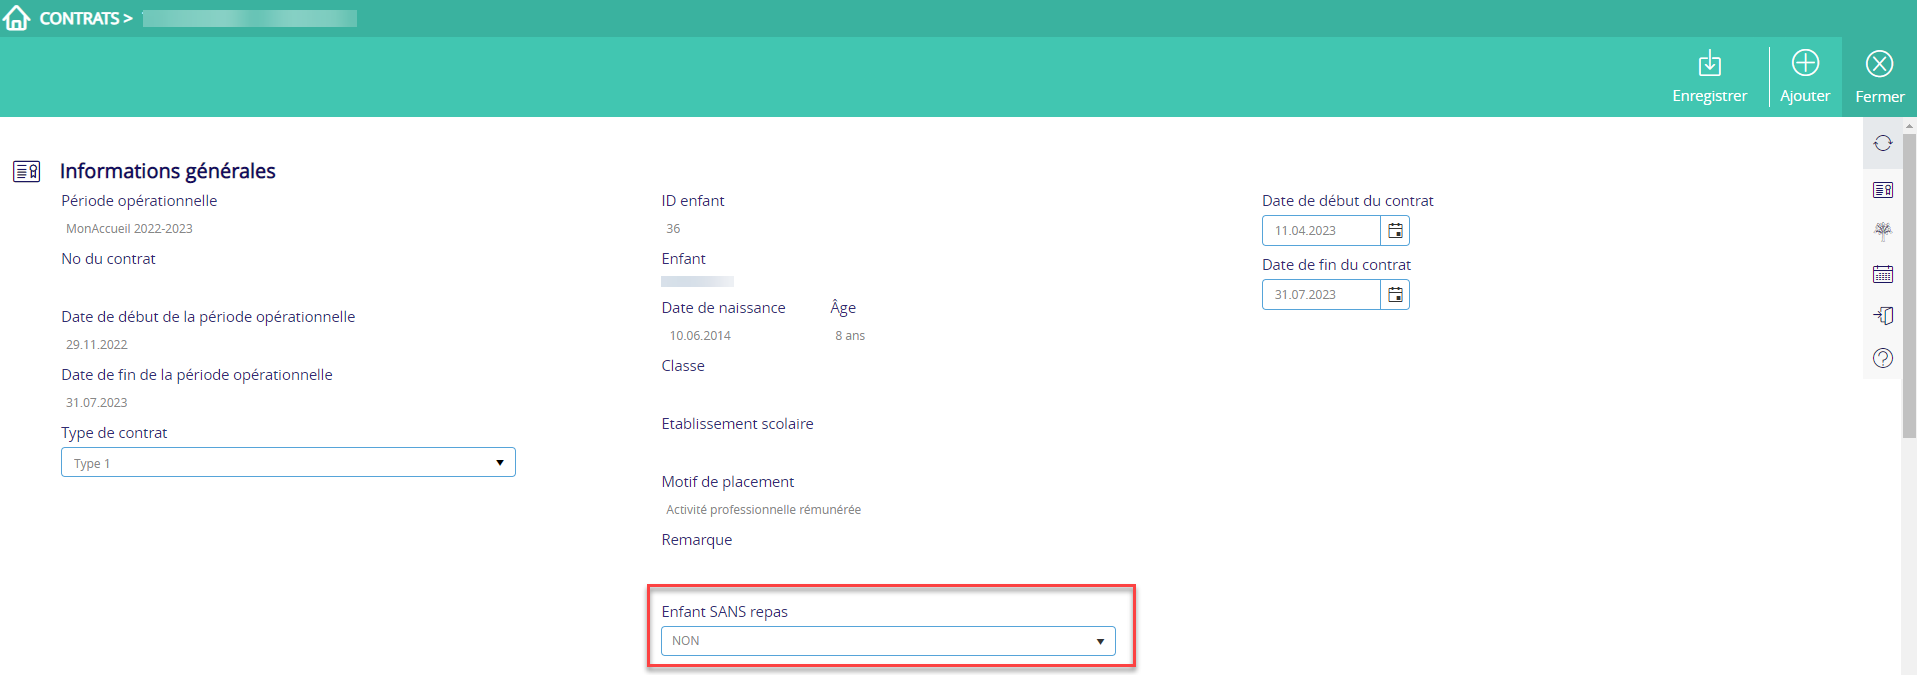Open the contract end date calendar picker
Screen dimensions: 1917x675
(x=1395, y=295)
